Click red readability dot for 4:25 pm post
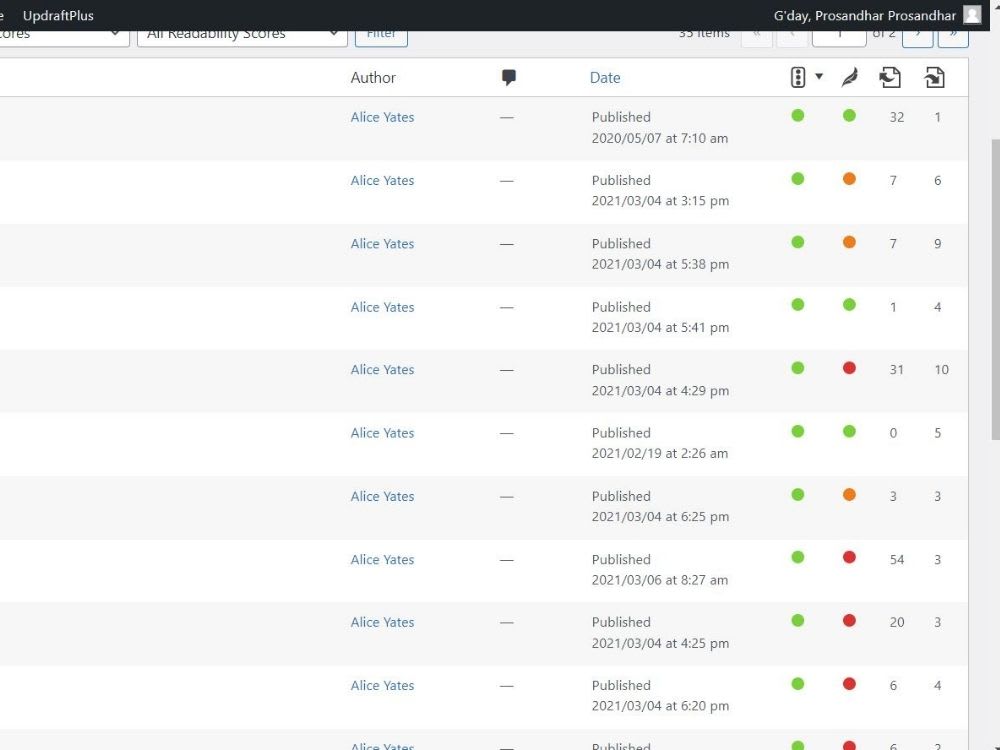 click(849, 621)
